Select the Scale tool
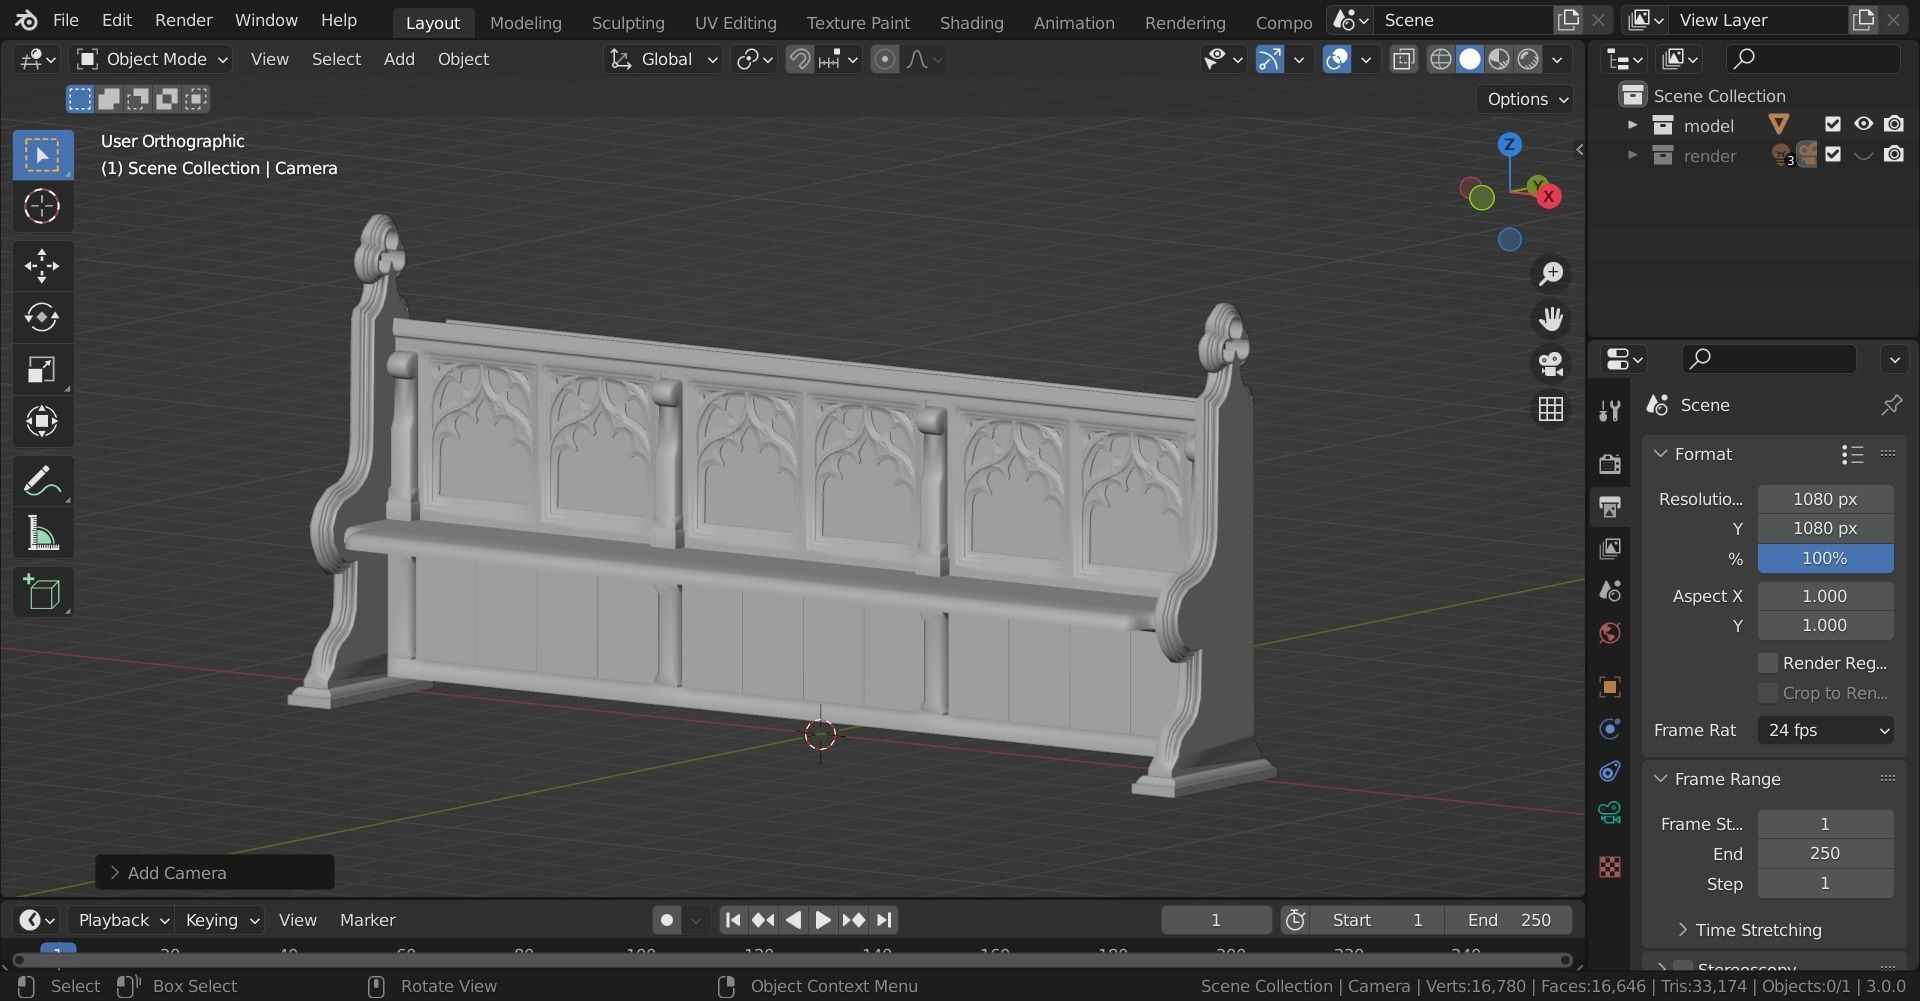The height and width of the screenshot is (1001, 1920). pyautogui.click(x=42, y=369)
